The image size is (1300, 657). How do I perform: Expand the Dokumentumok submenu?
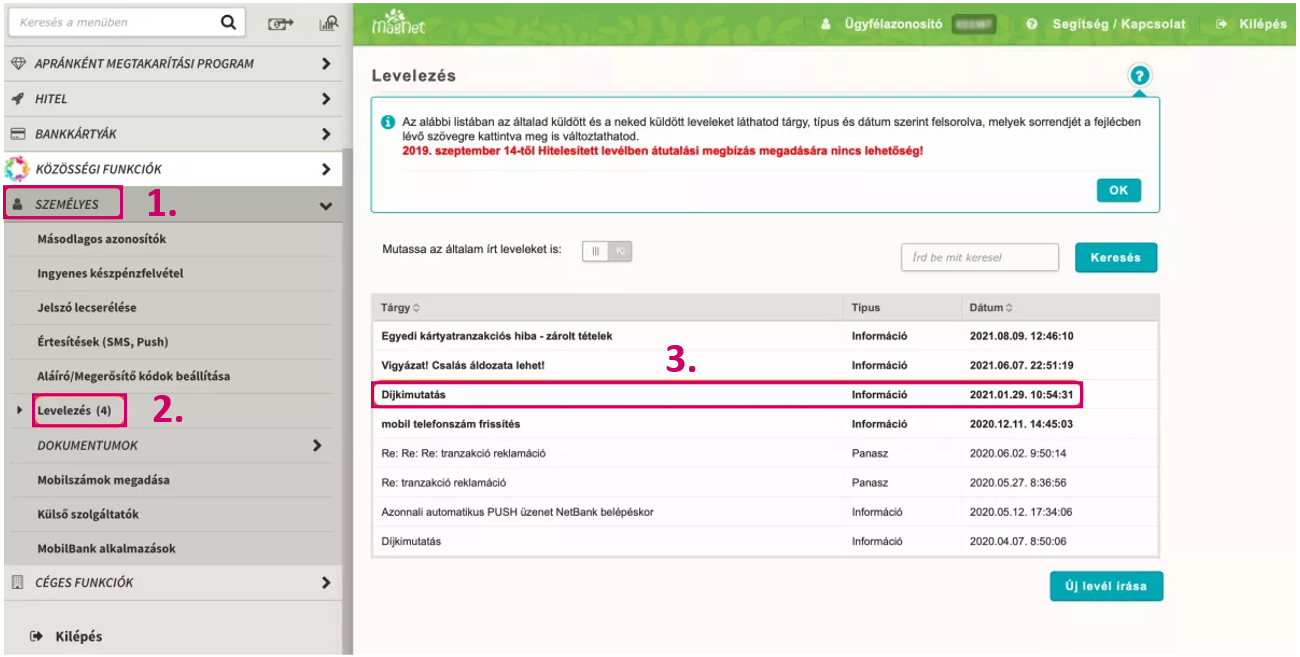point(317,445)
